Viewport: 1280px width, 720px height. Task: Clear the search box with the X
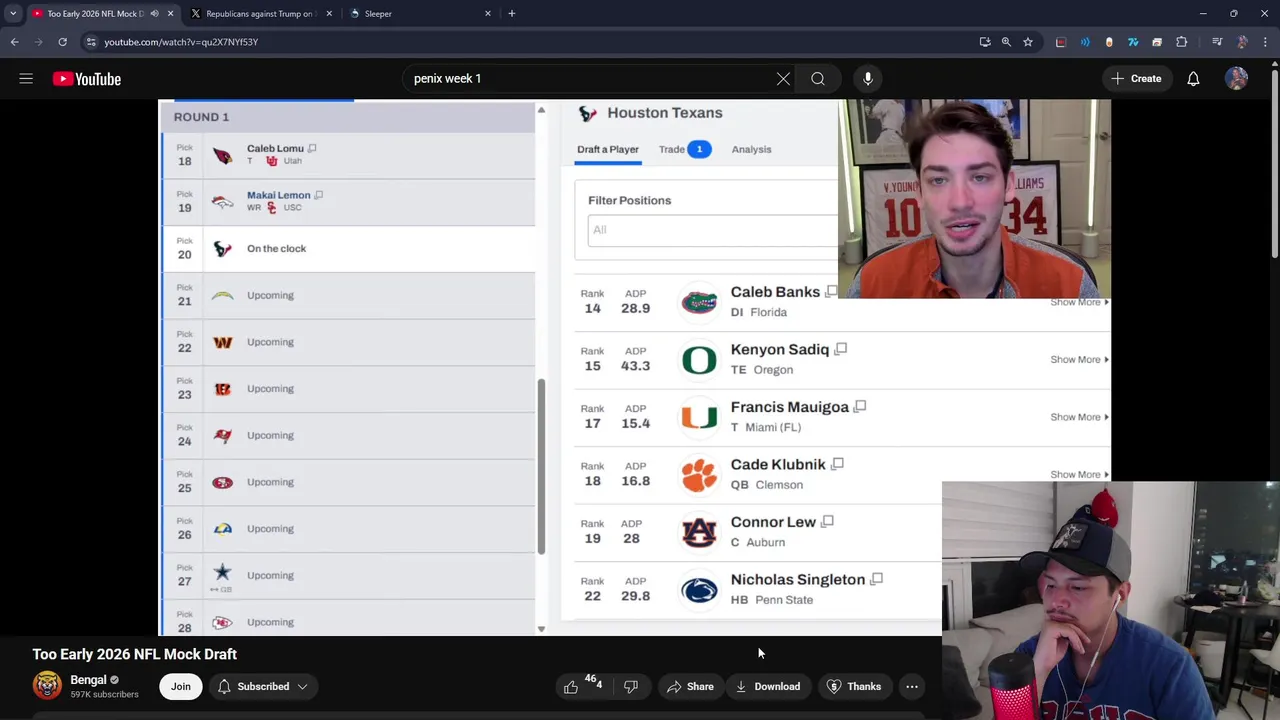(783, 79)
